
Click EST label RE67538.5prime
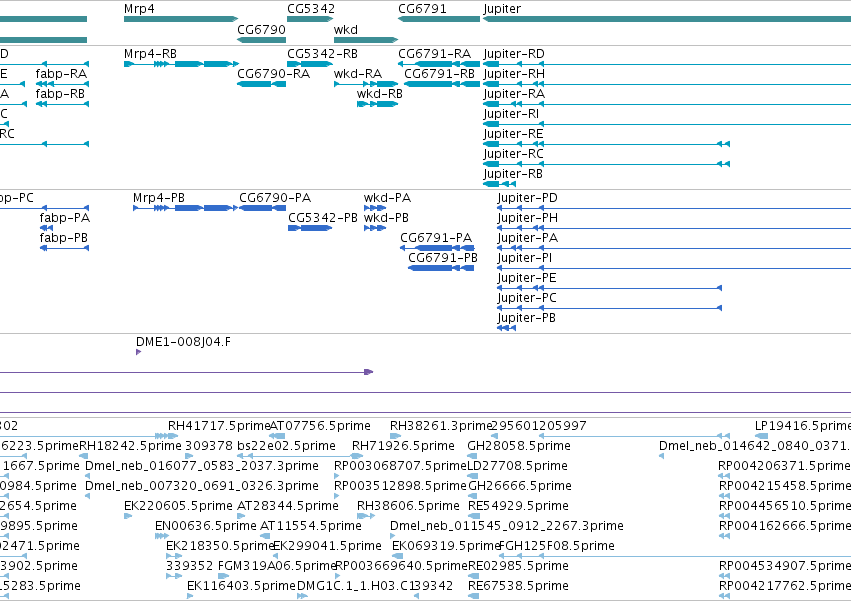pyautogui.click(x=518, y=587)
